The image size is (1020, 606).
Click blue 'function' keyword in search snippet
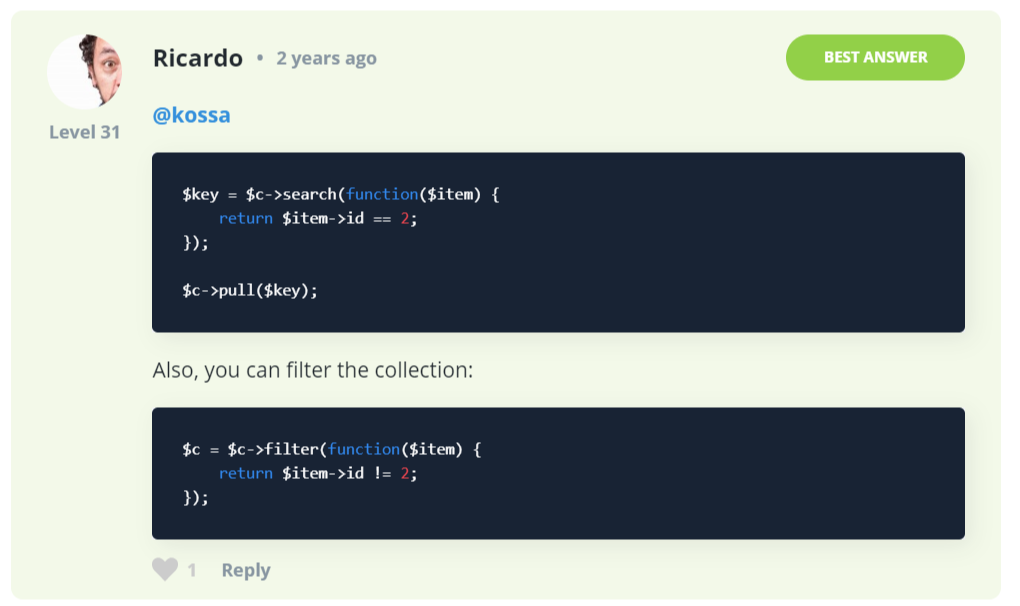pyautogui.click(x=382, y=194)
